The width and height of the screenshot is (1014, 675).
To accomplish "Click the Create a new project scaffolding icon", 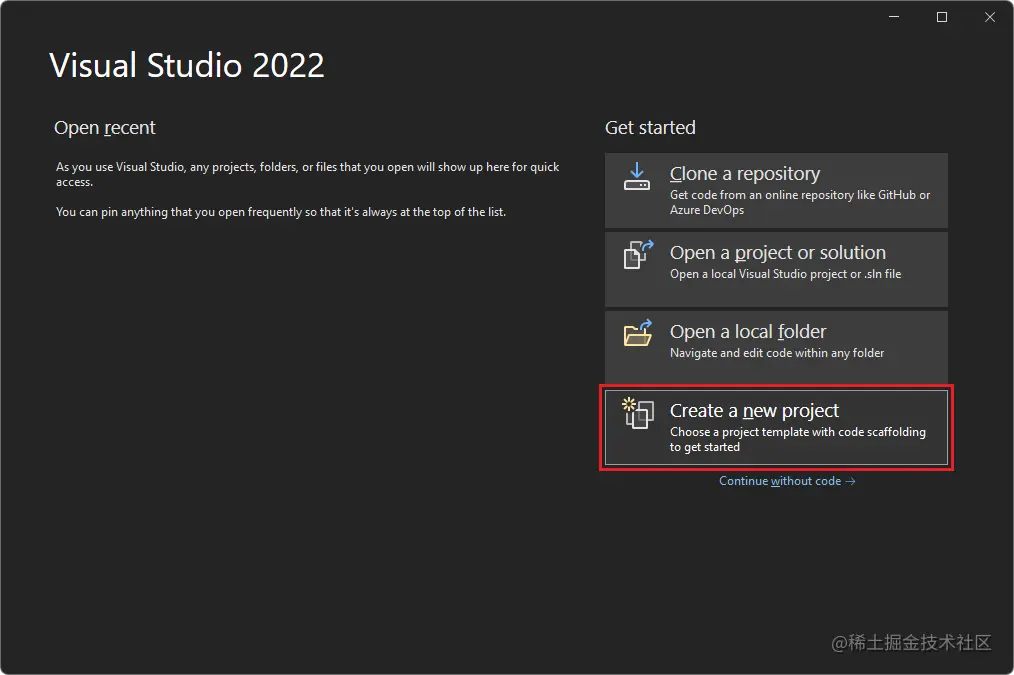I will point(637,414).
